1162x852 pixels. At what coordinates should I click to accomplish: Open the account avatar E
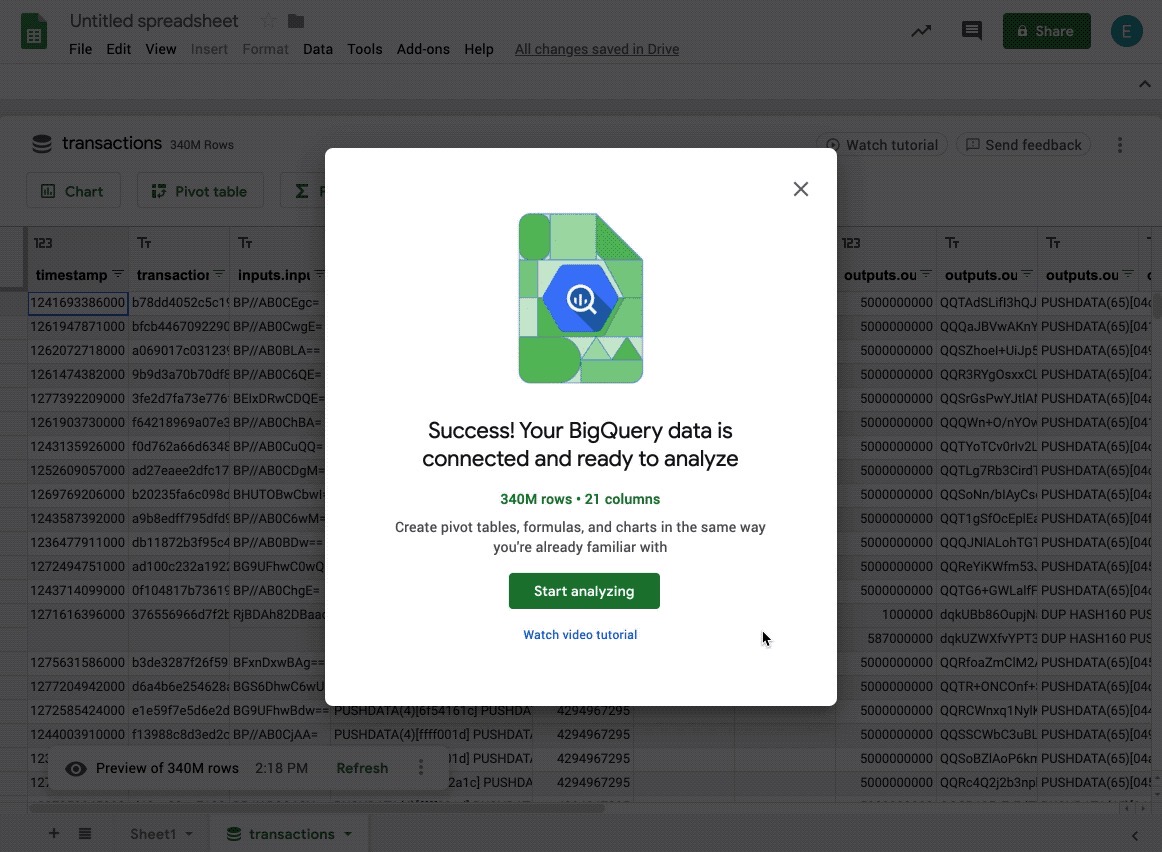[1127, 31]
